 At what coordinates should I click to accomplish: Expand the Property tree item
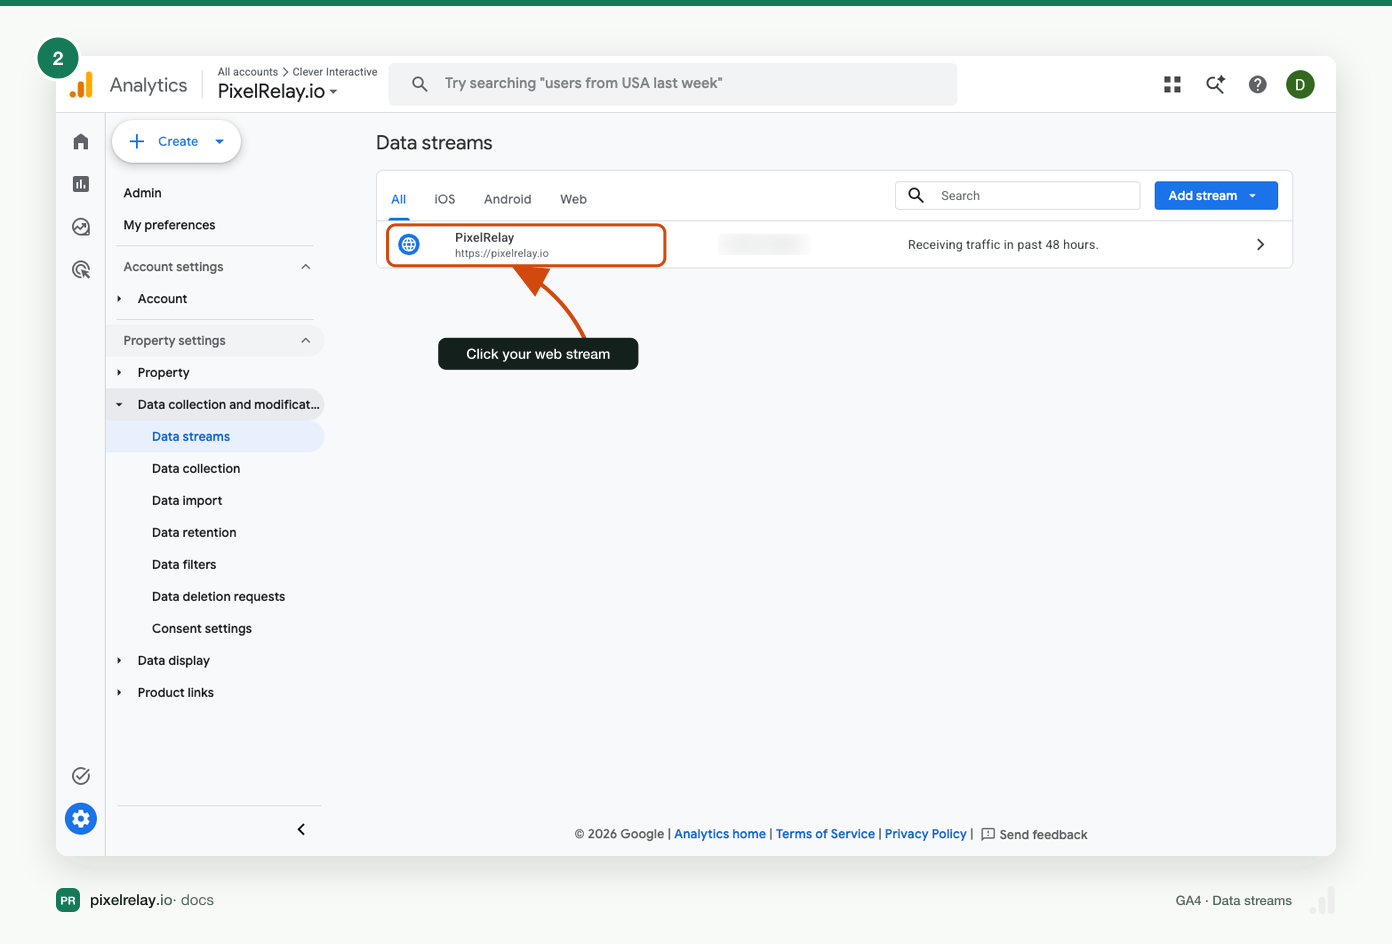pos(119,373)
